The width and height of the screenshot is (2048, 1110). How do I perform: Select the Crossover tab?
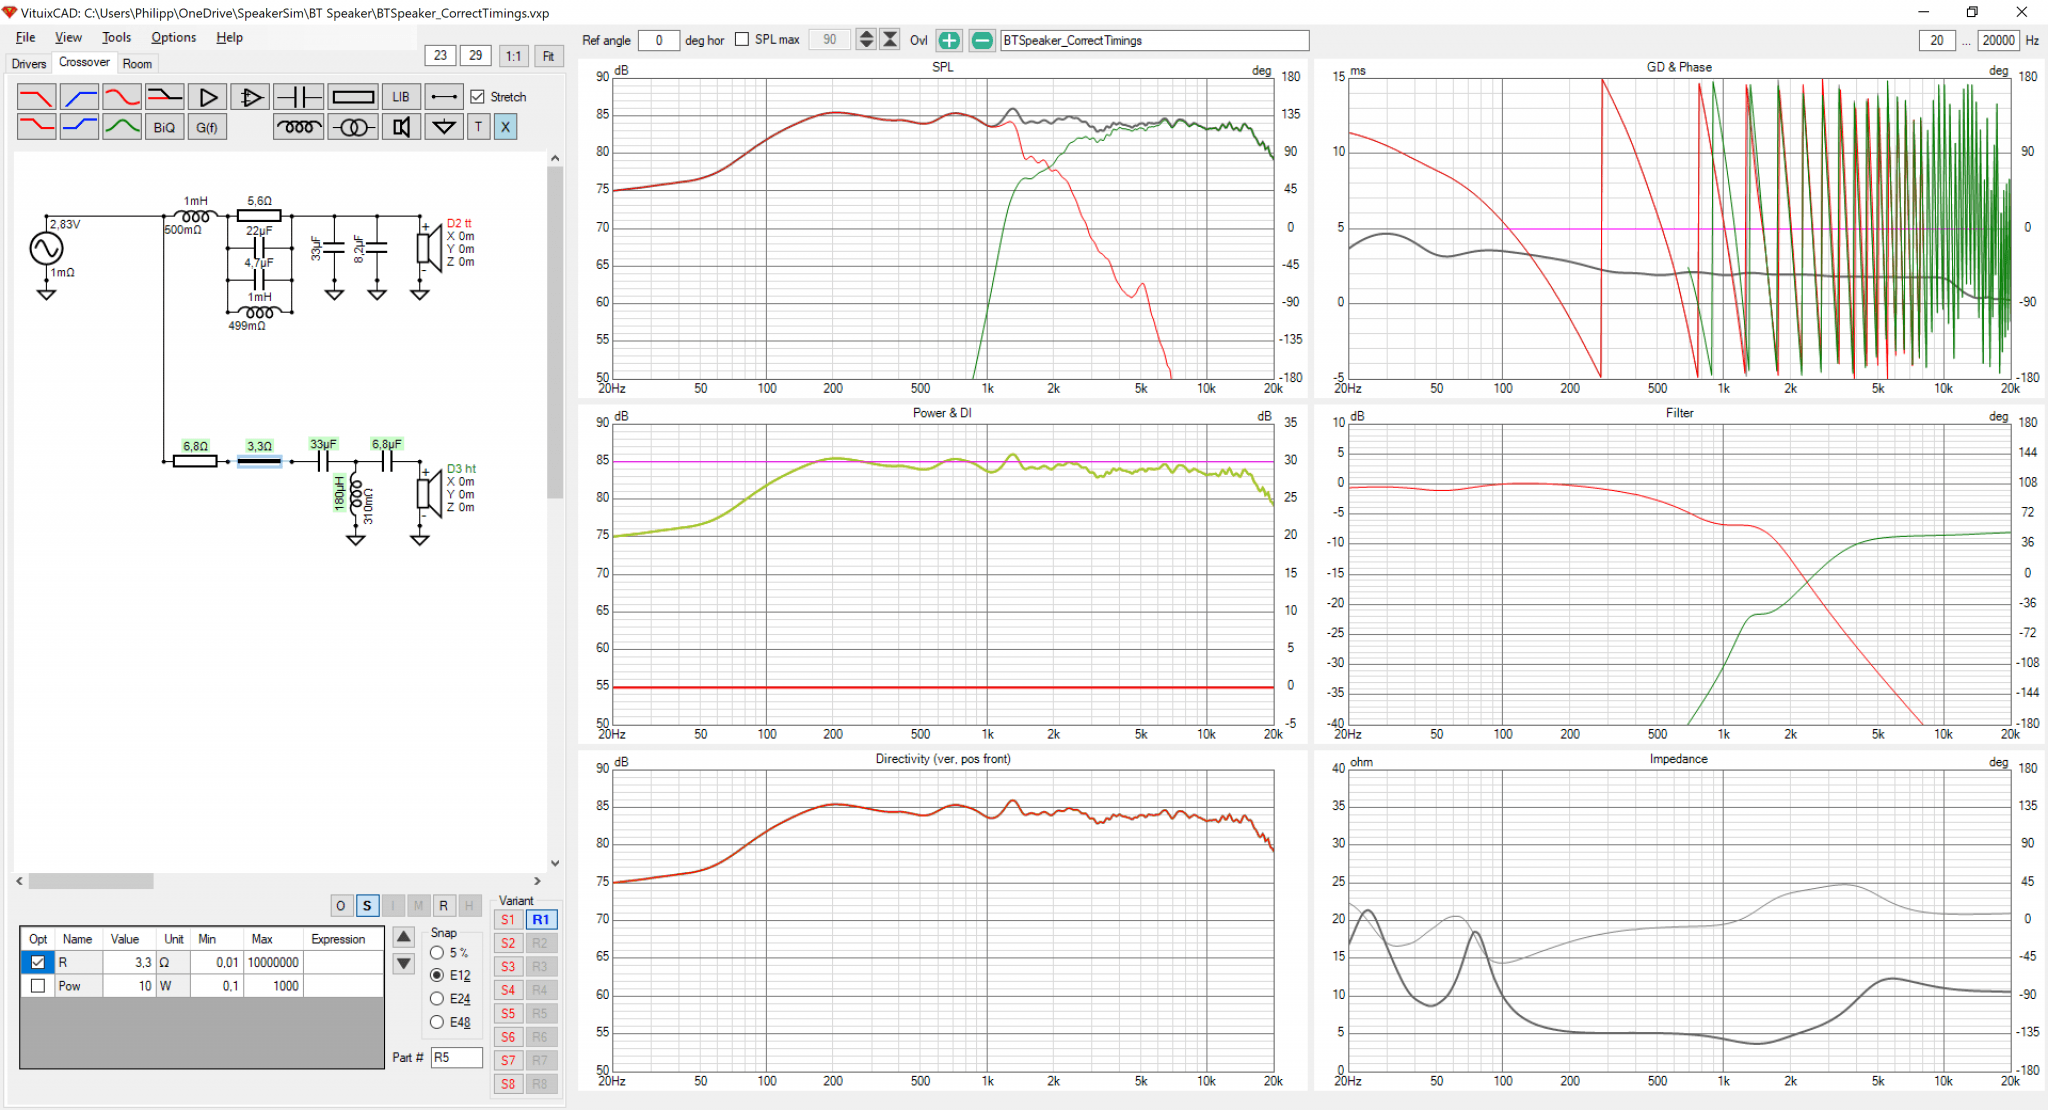pos(84,62)
